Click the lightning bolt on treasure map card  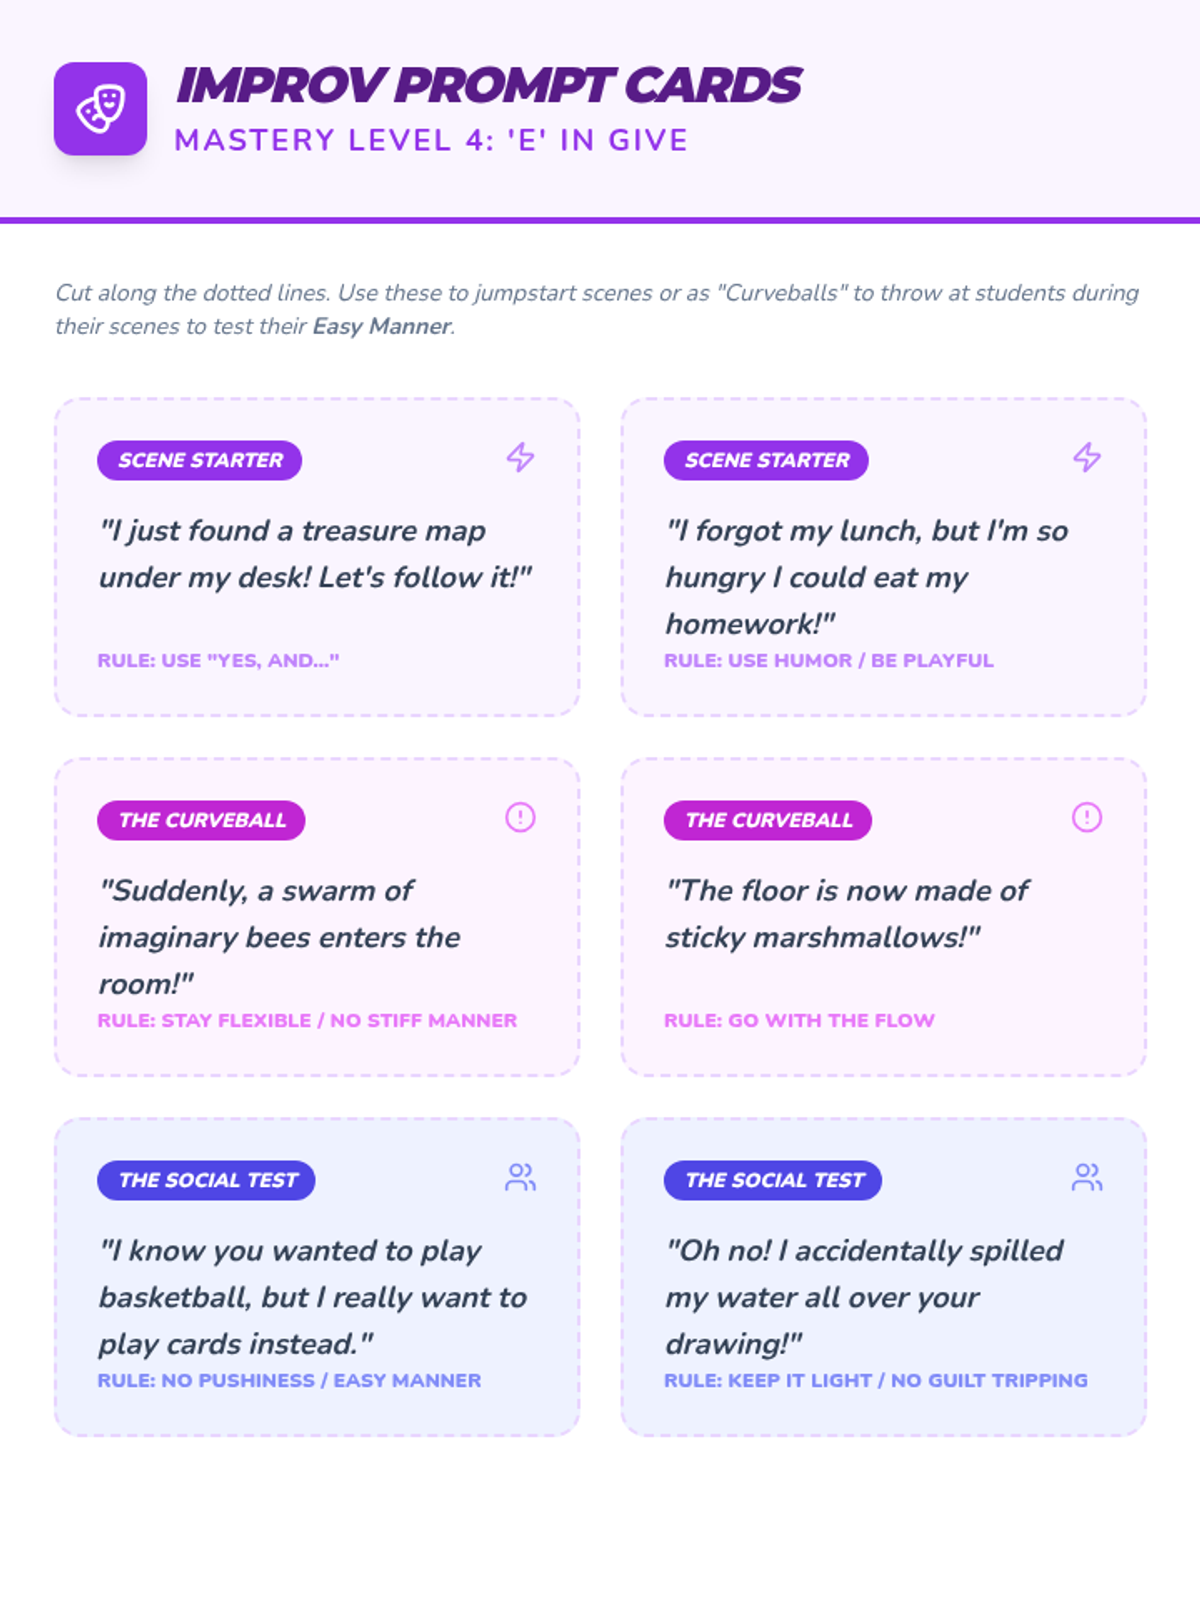[520, 458]
